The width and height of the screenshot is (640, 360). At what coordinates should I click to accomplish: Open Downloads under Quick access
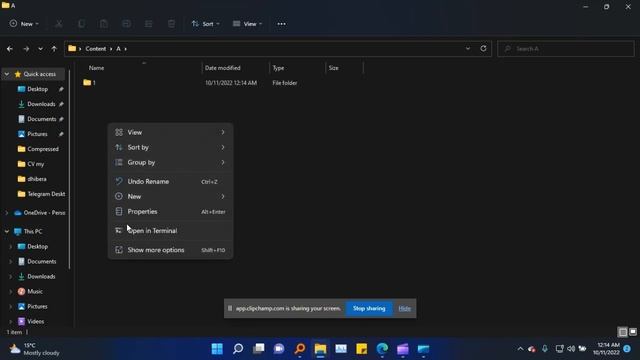pyautogui.click(x=41, y=104)
